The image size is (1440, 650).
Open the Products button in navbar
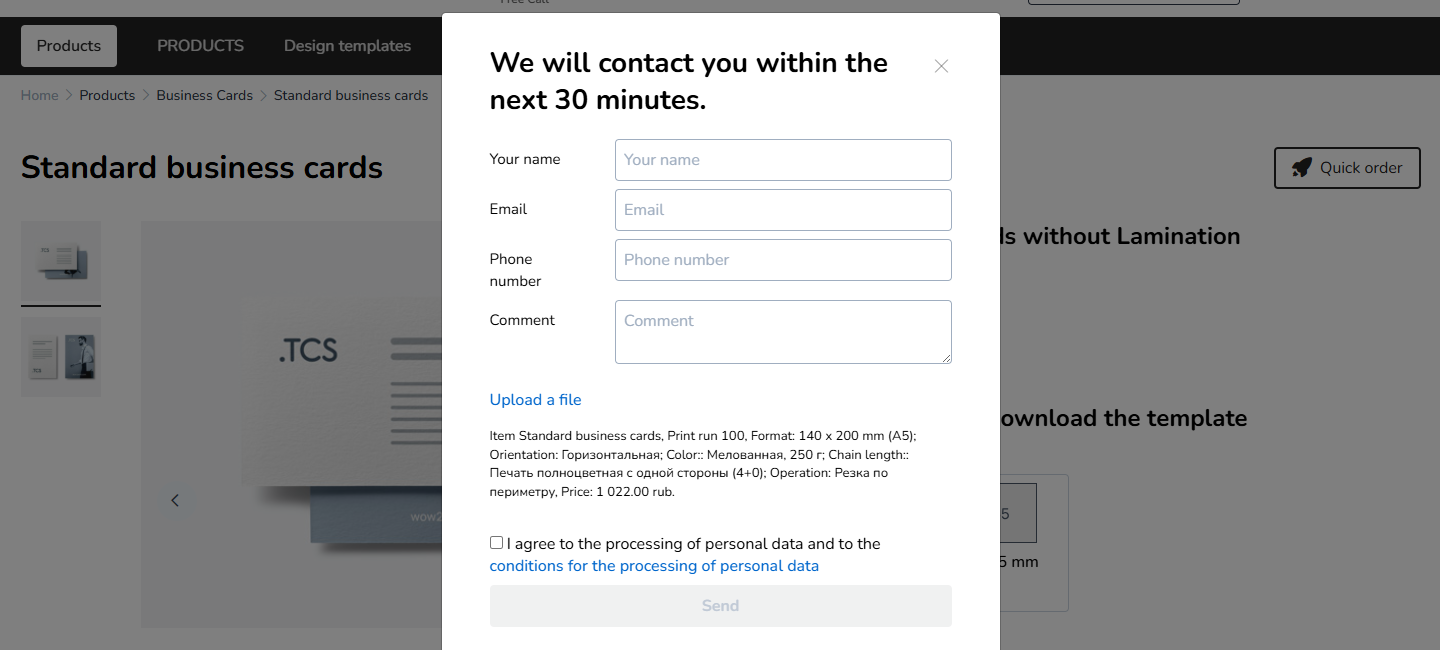69,46
